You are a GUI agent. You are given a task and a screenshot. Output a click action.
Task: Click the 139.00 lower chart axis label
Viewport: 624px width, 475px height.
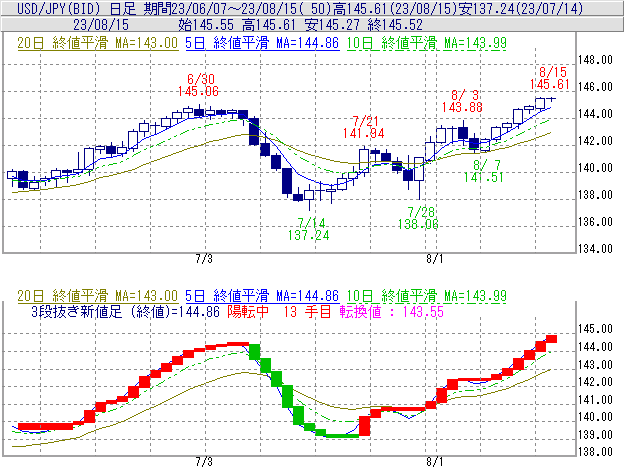(x=595, y=435)
